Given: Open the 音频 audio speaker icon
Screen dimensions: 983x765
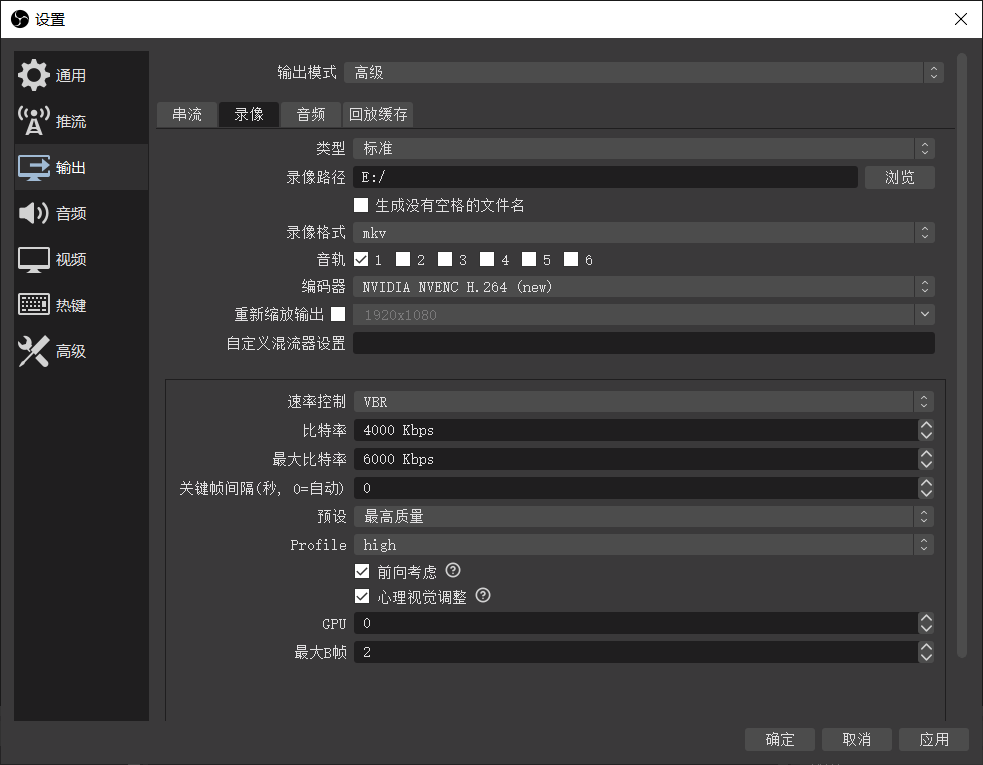Looking at the screenshot, I should click(x=33, y=213).
